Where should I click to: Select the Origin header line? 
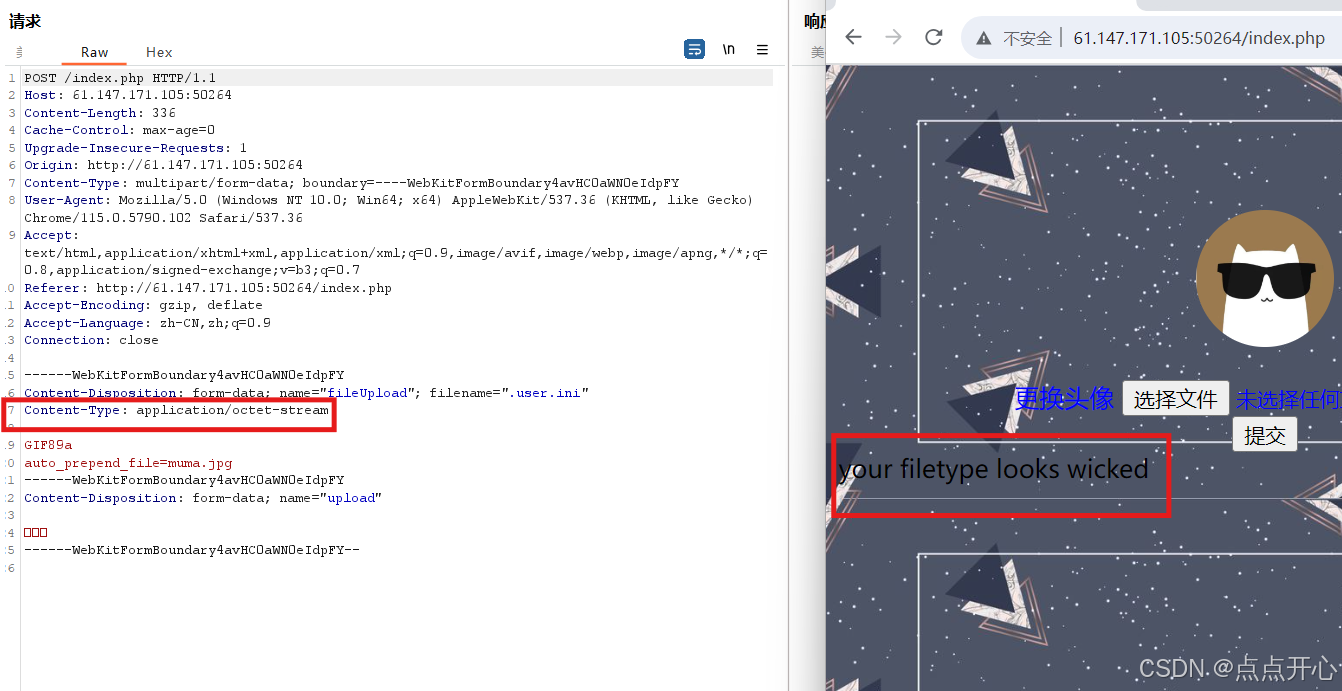[x=163, y=165]
